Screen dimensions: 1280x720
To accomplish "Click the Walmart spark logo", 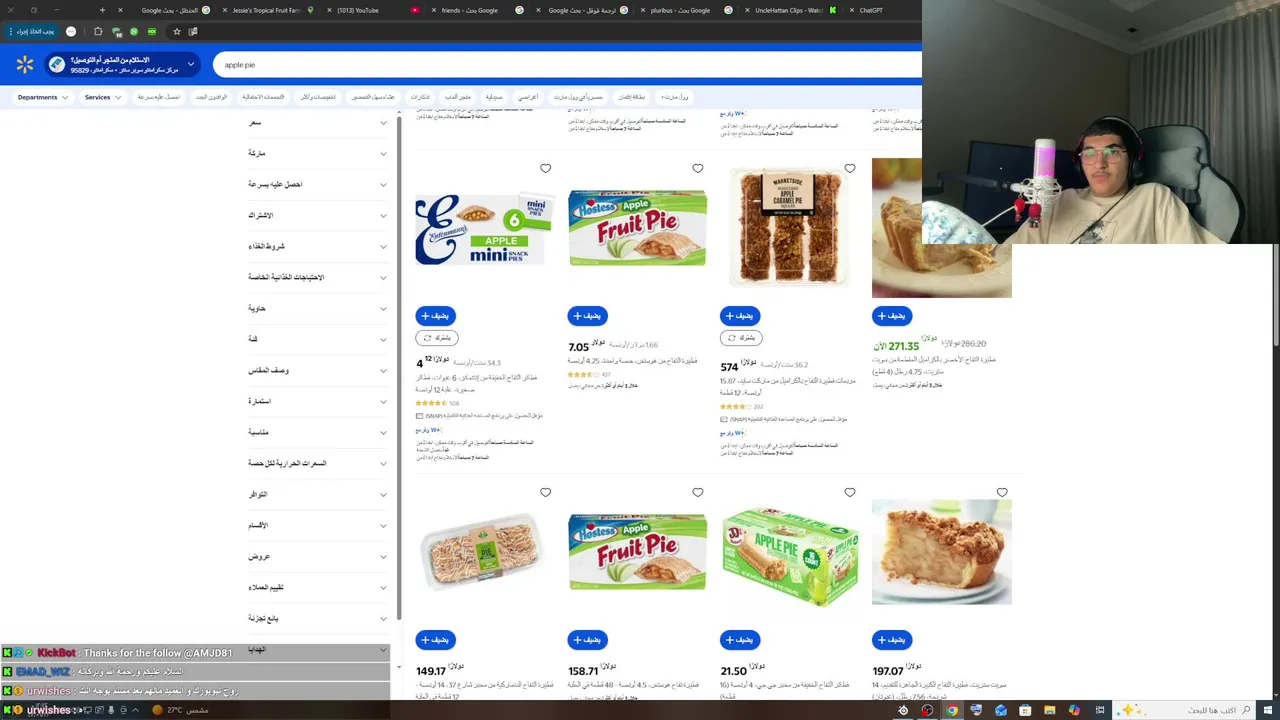I will click(x=25, y=65).
